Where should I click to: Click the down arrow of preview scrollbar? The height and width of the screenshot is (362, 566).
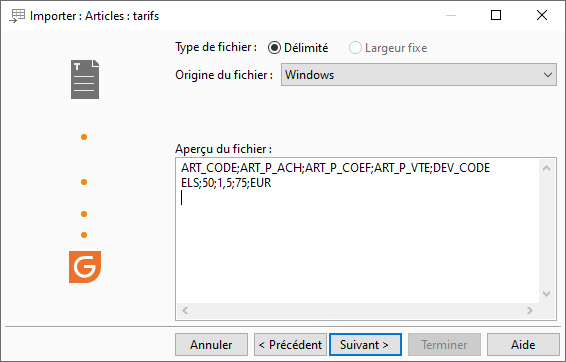click(x=547, y=294)
